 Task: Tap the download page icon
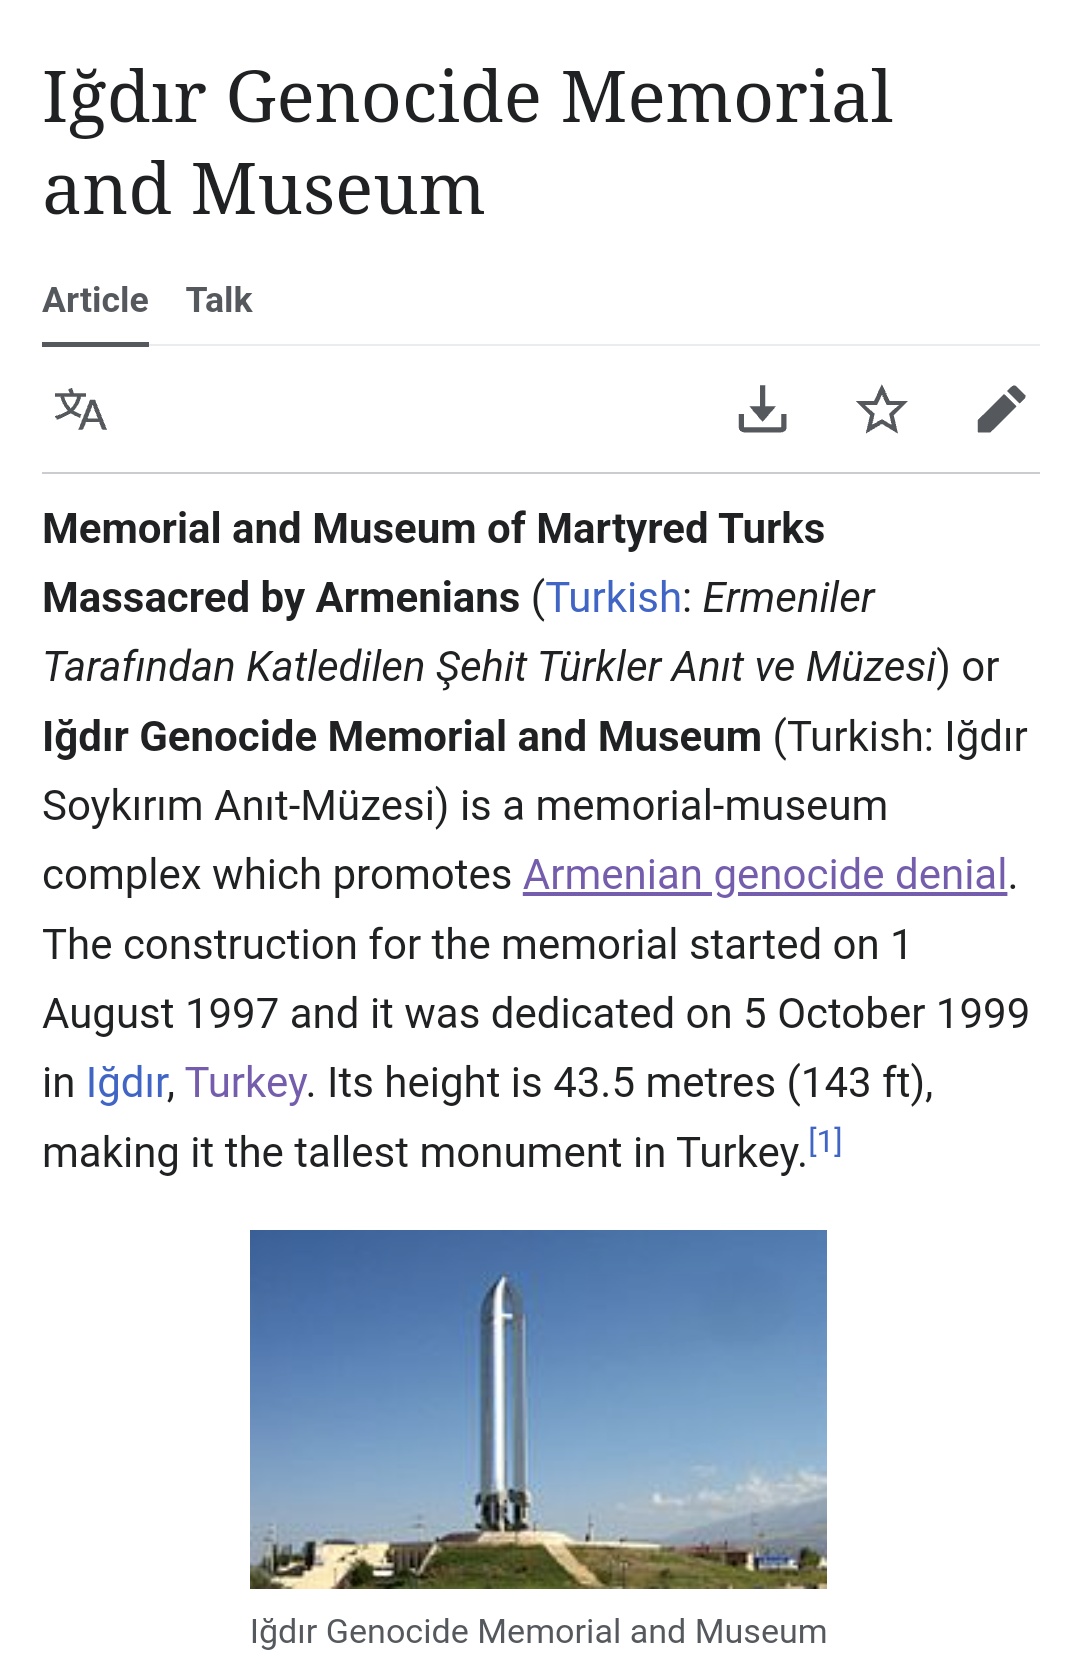click(x=762, y=409)
